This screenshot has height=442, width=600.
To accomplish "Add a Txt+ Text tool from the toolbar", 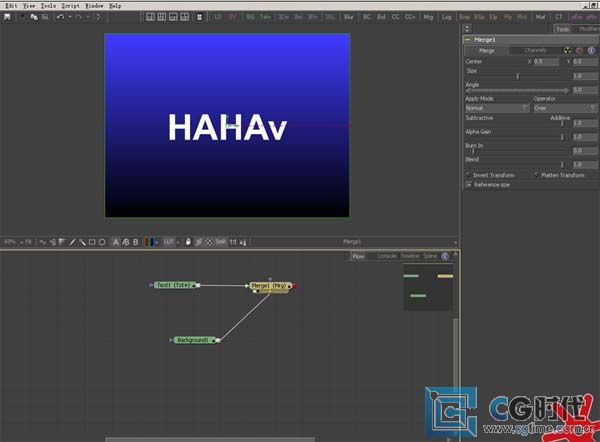I will 265,17.
